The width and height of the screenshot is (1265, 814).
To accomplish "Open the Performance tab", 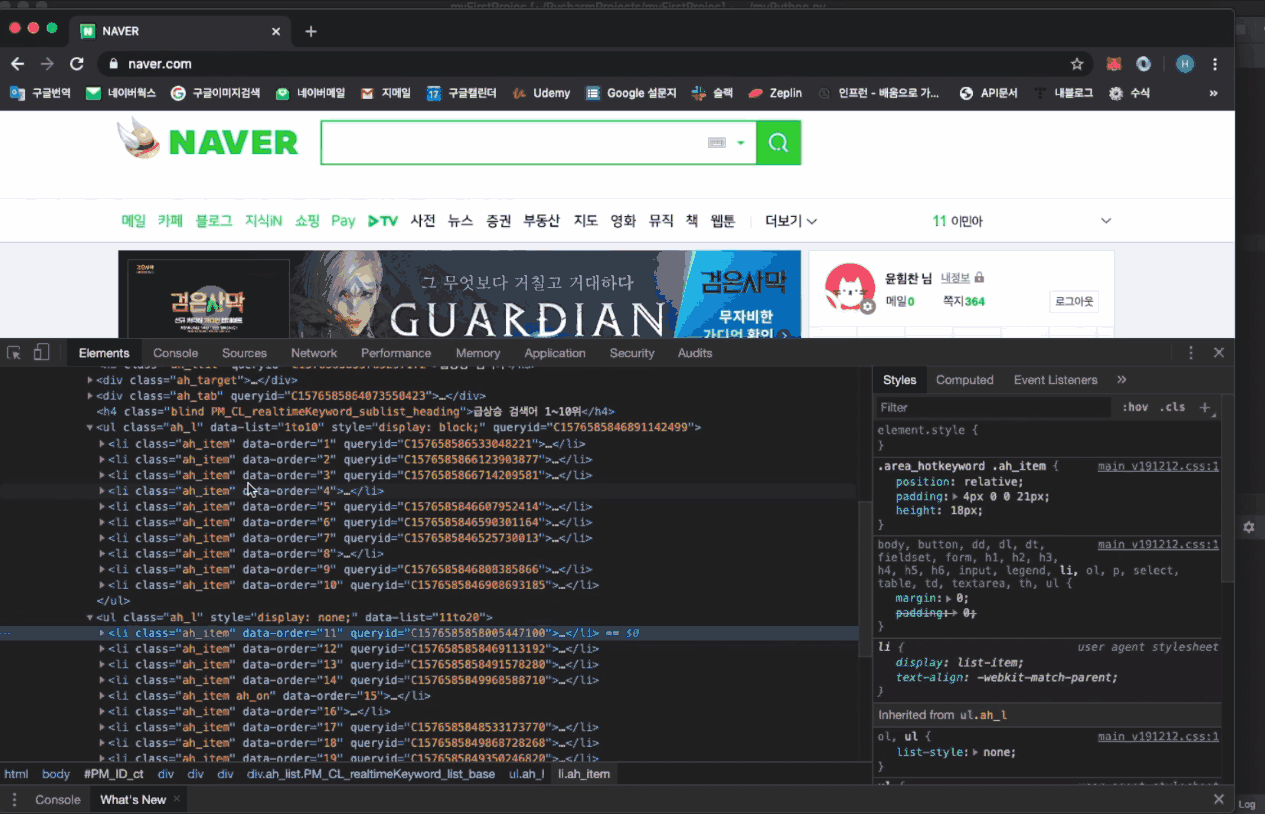I will [396, 353].
